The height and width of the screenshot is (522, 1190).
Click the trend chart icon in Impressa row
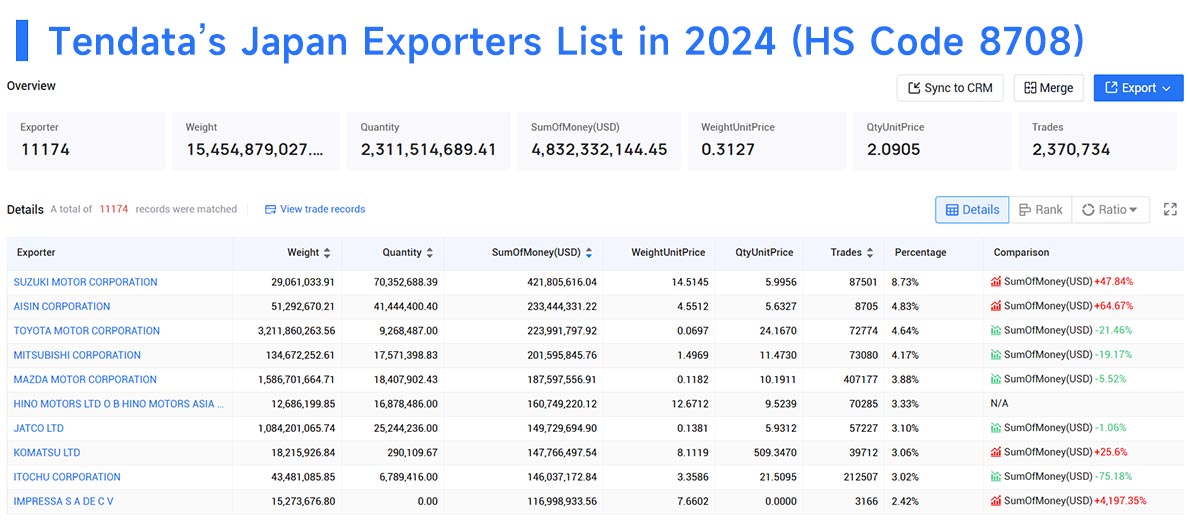click(996, 501)
